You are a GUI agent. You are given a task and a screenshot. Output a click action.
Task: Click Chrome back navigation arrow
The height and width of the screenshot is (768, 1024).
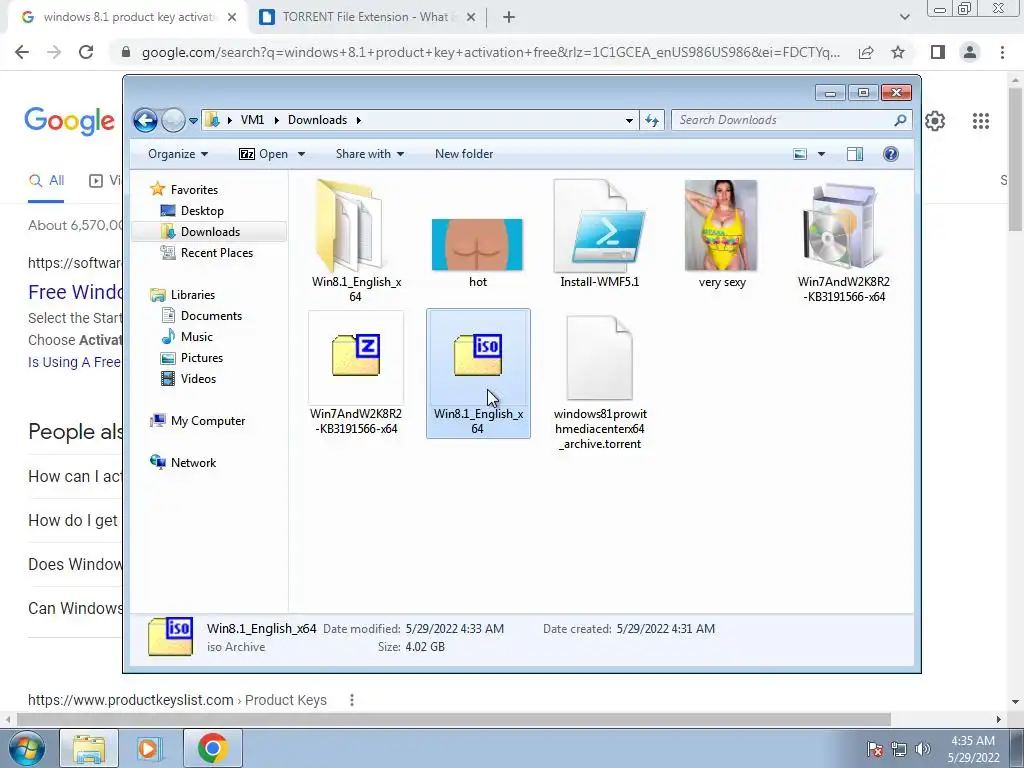(x=22, y=52)
